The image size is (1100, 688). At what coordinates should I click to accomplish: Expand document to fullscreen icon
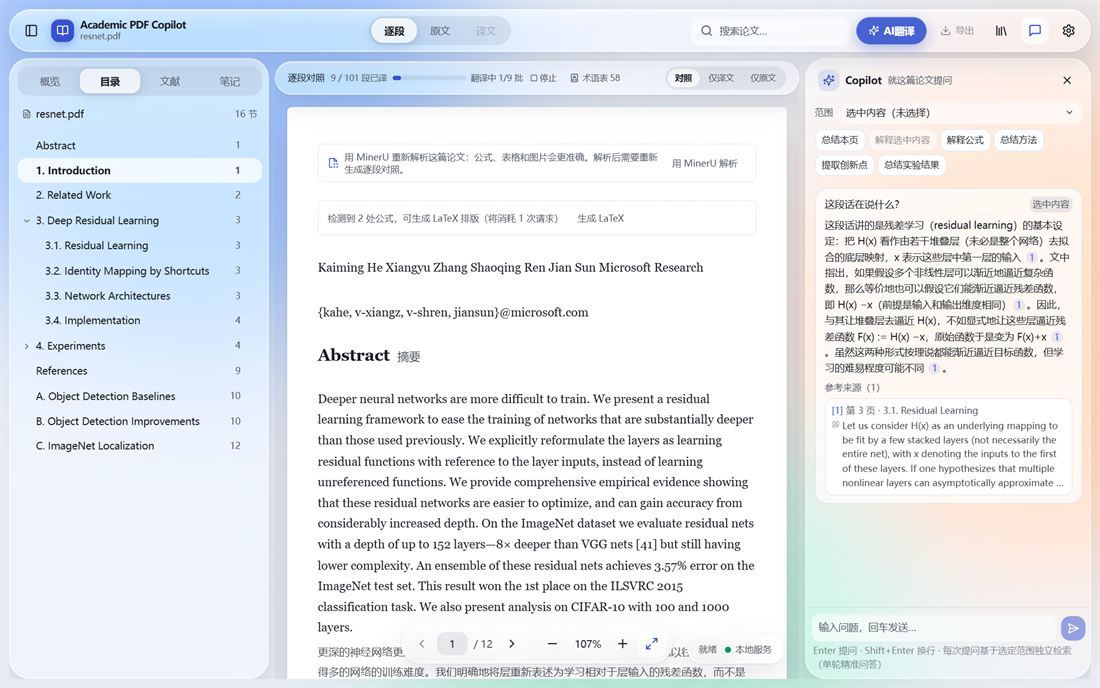click(x=652, y=644)
